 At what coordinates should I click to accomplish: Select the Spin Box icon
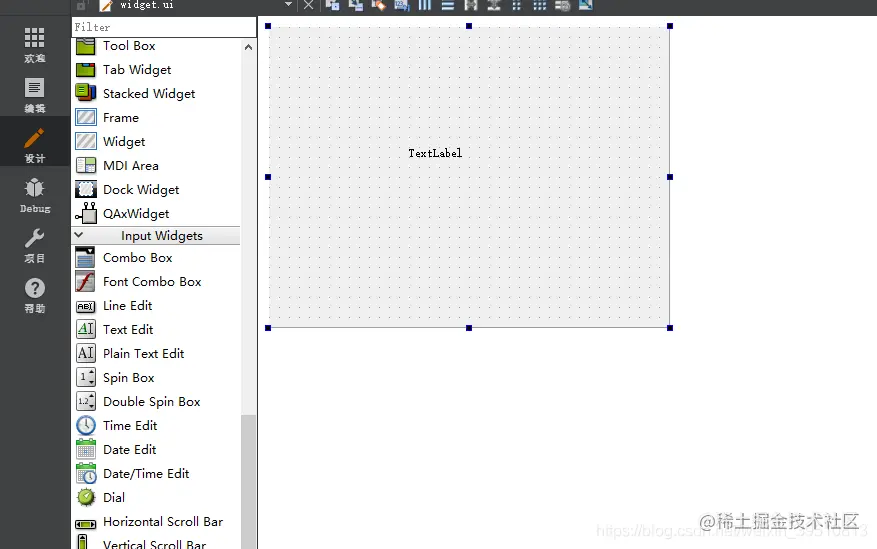click(x=86, y=377)
